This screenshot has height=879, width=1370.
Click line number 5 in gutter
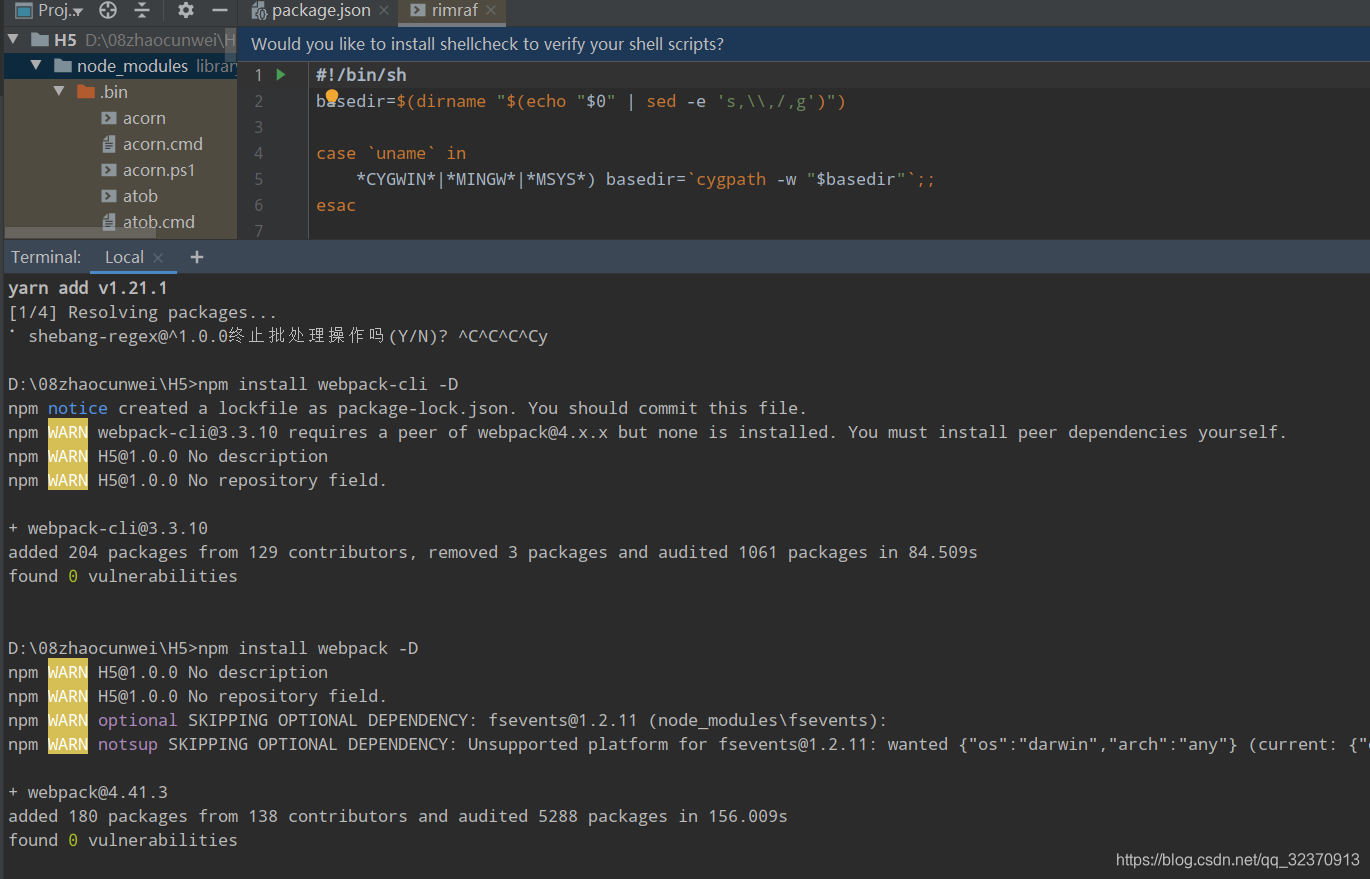[x=259, y=179]
